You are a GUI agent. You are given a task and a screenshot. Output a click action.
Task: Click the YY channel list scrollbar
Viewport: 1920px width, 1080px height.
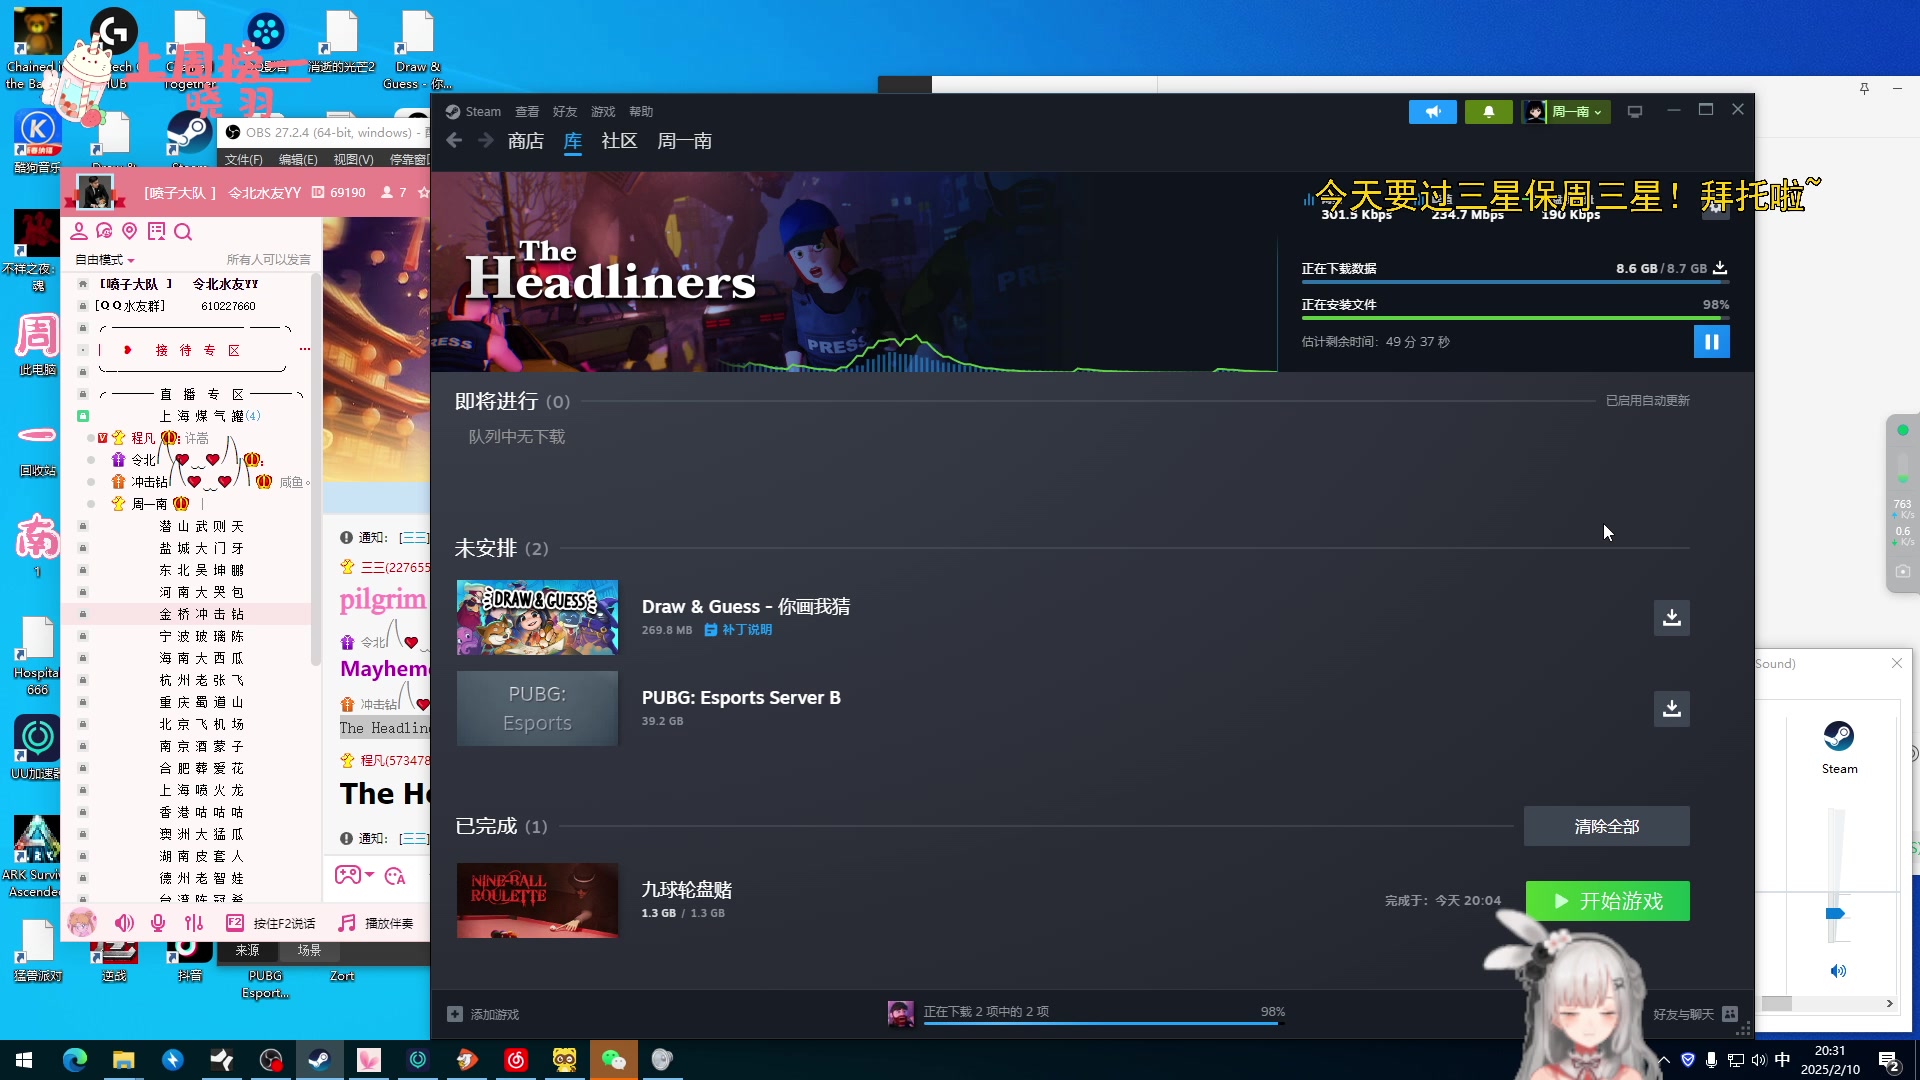click(x=316, y=470)
